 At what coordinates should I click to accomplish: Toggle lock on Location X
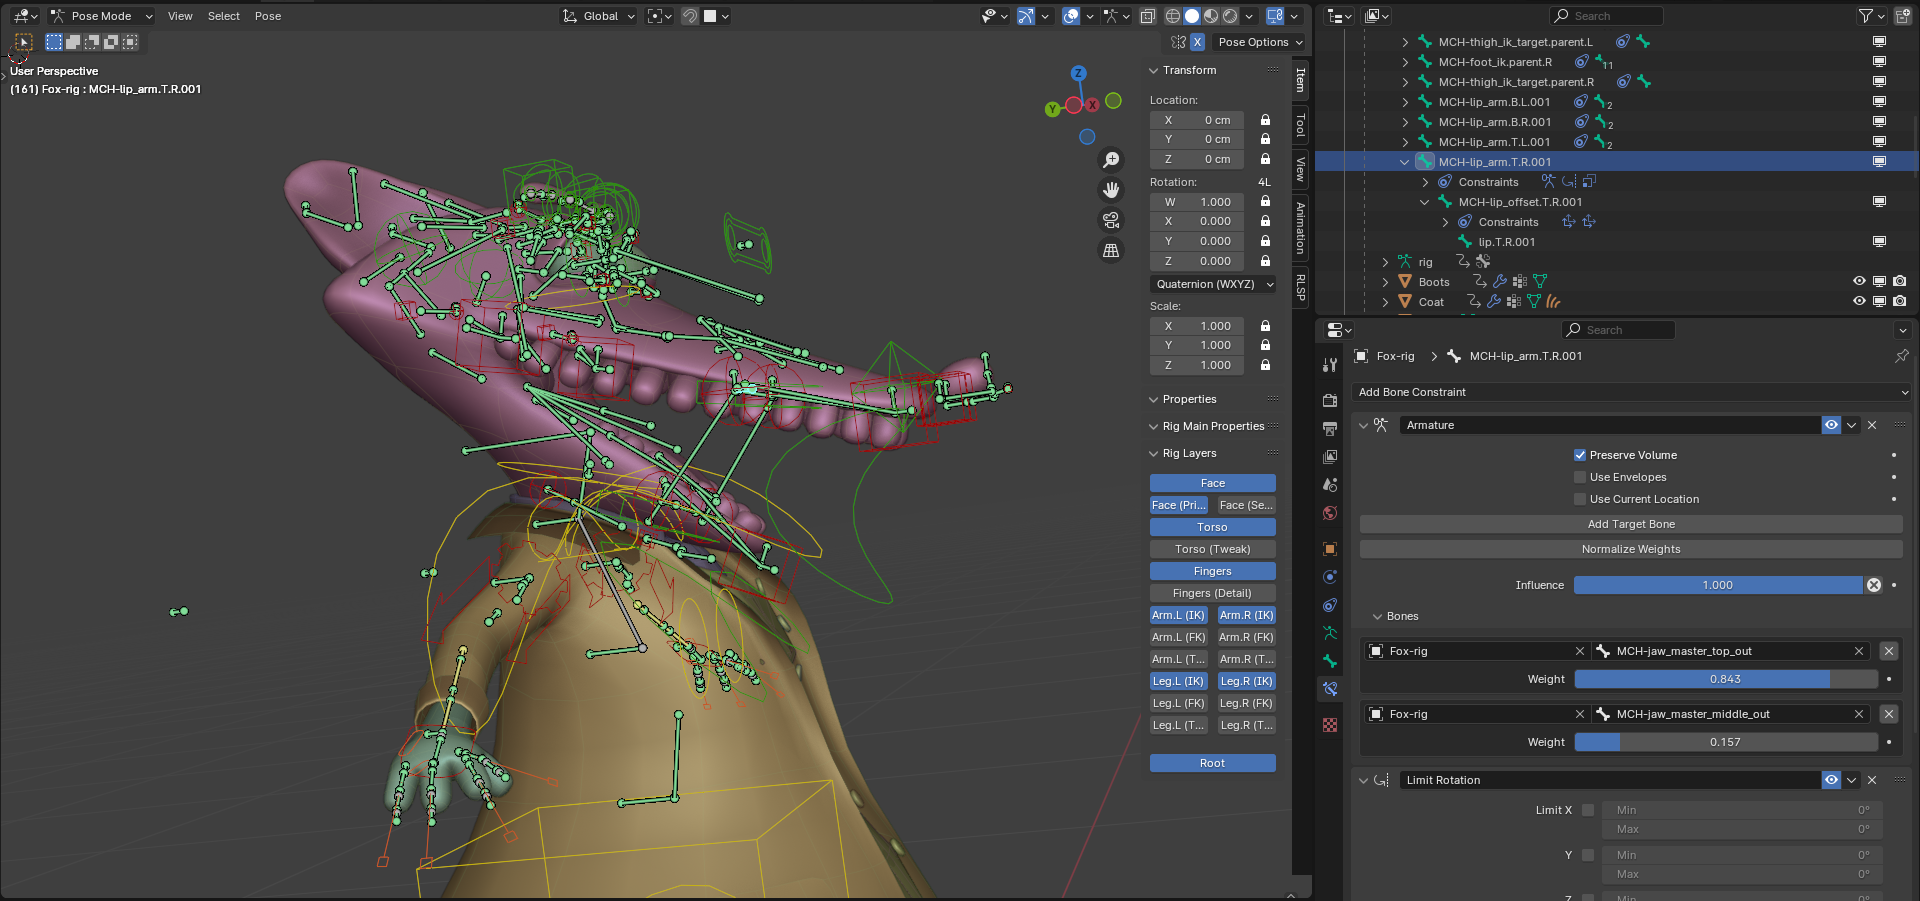pyautogui.click(x=1265, y=120)
